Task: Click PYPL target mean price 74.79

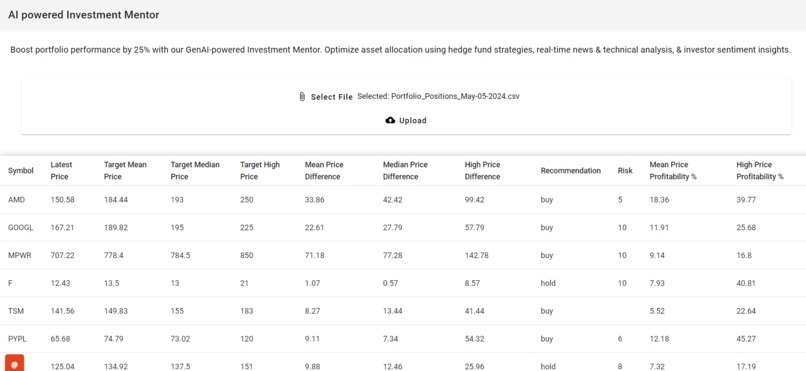Action: [114, 339]
